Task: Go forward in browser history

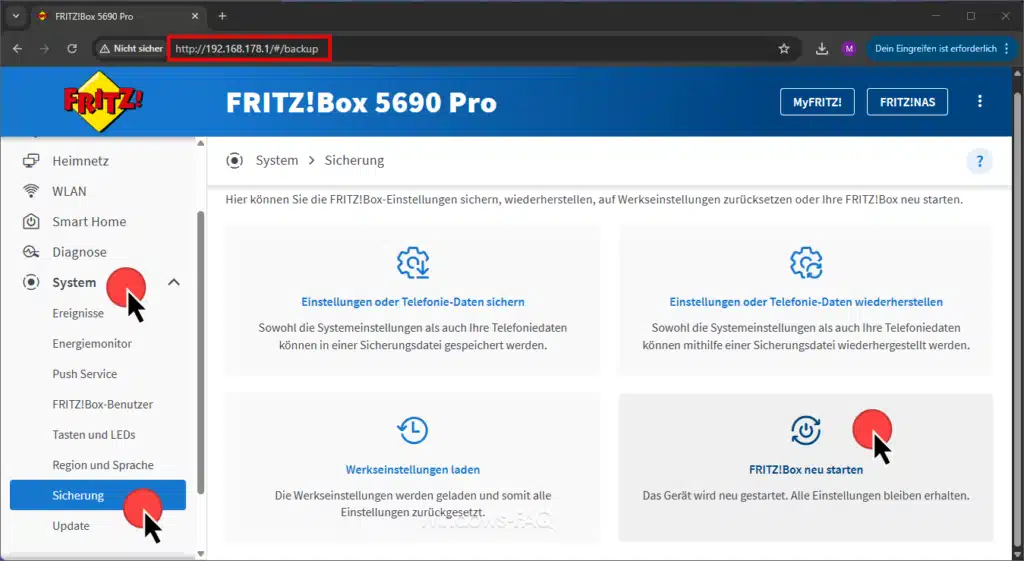Action: pos(44,48)
